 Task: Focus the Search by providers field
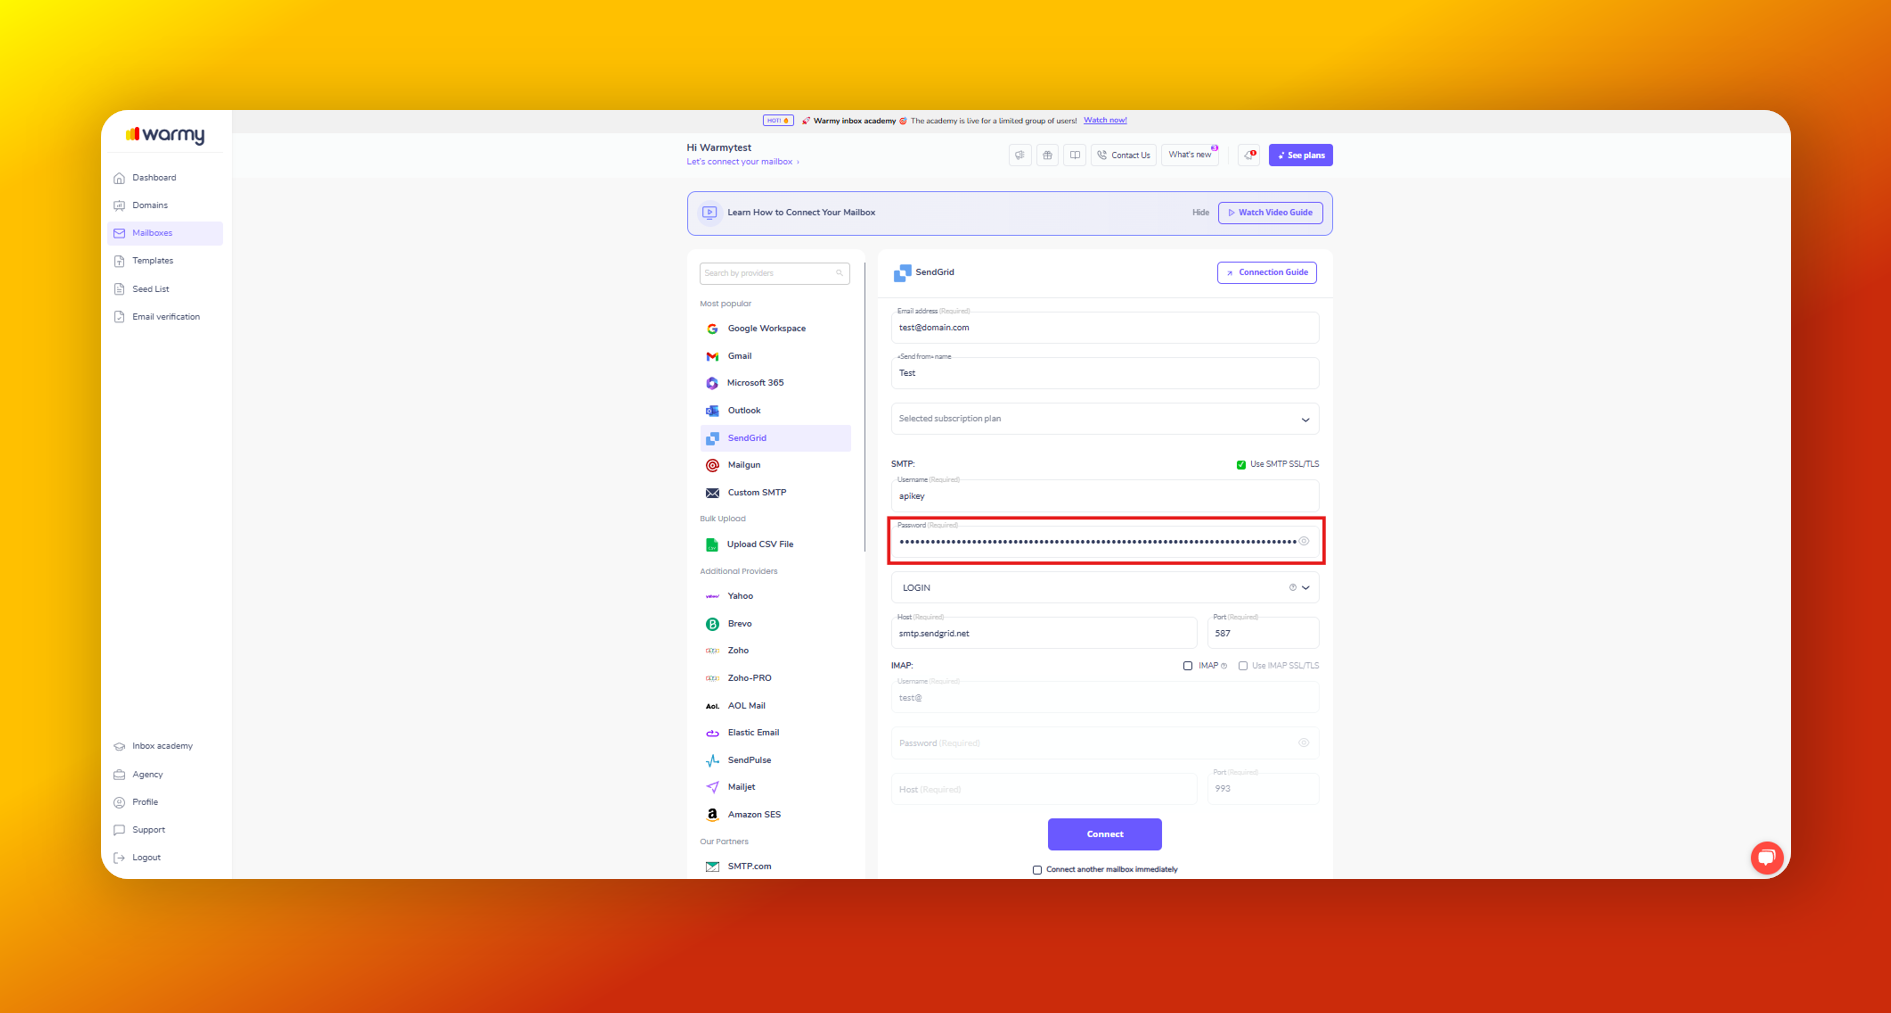[x=775, y=273]
